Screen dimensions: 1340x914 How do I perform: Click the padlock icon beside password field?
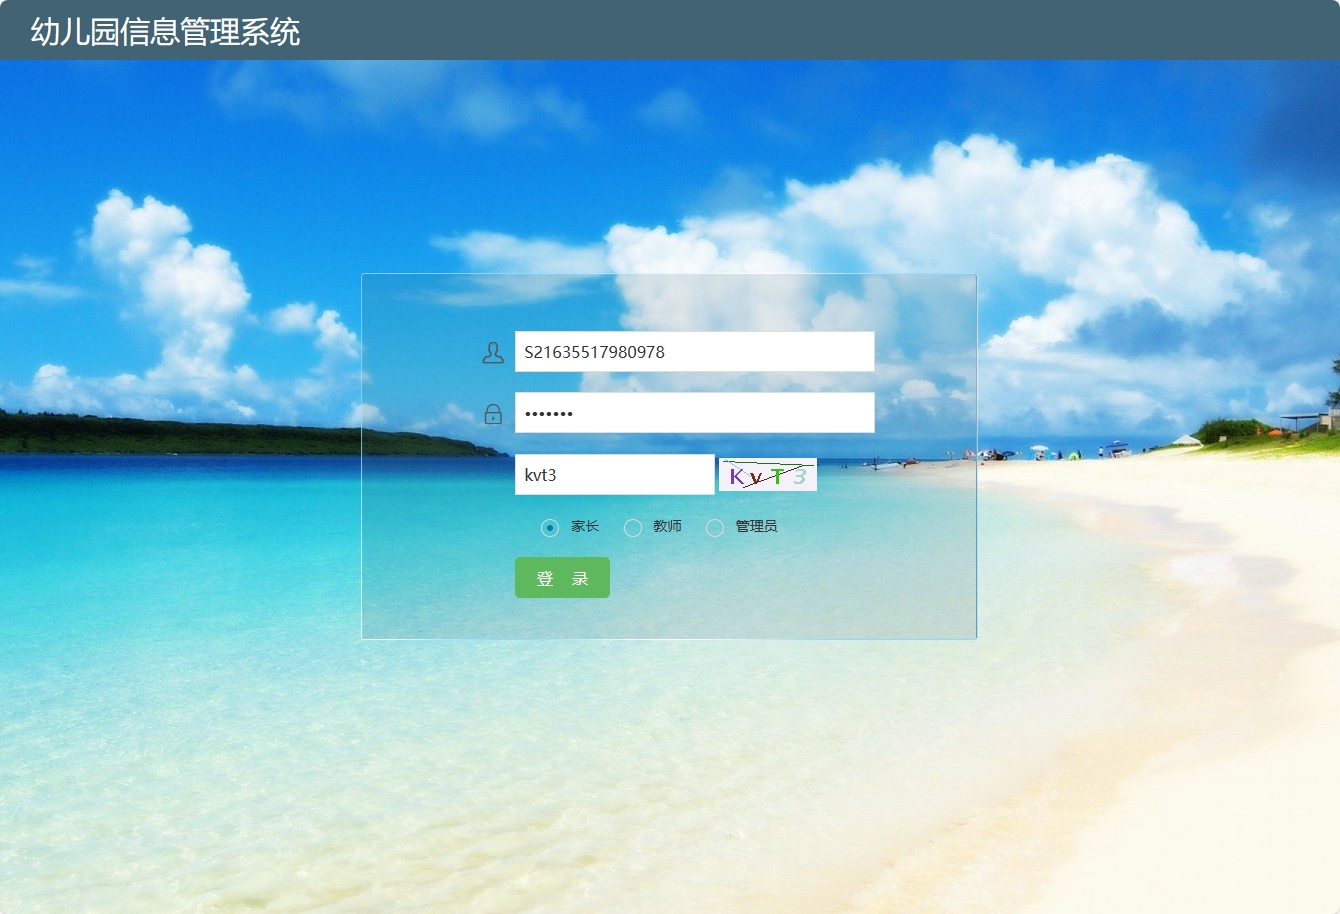[x=492, y=412]
